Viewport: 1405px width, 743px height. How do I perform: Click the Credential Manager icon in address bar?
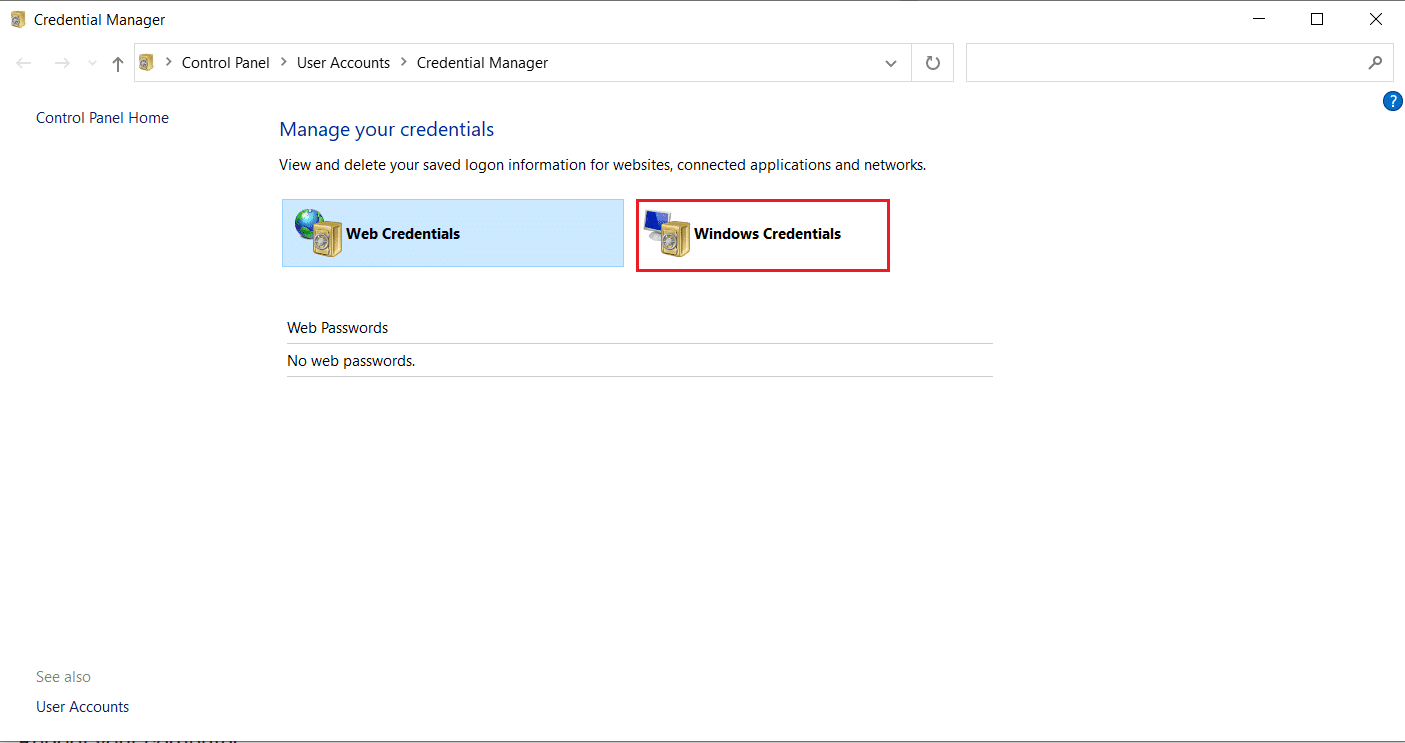[x=146, y=62]
